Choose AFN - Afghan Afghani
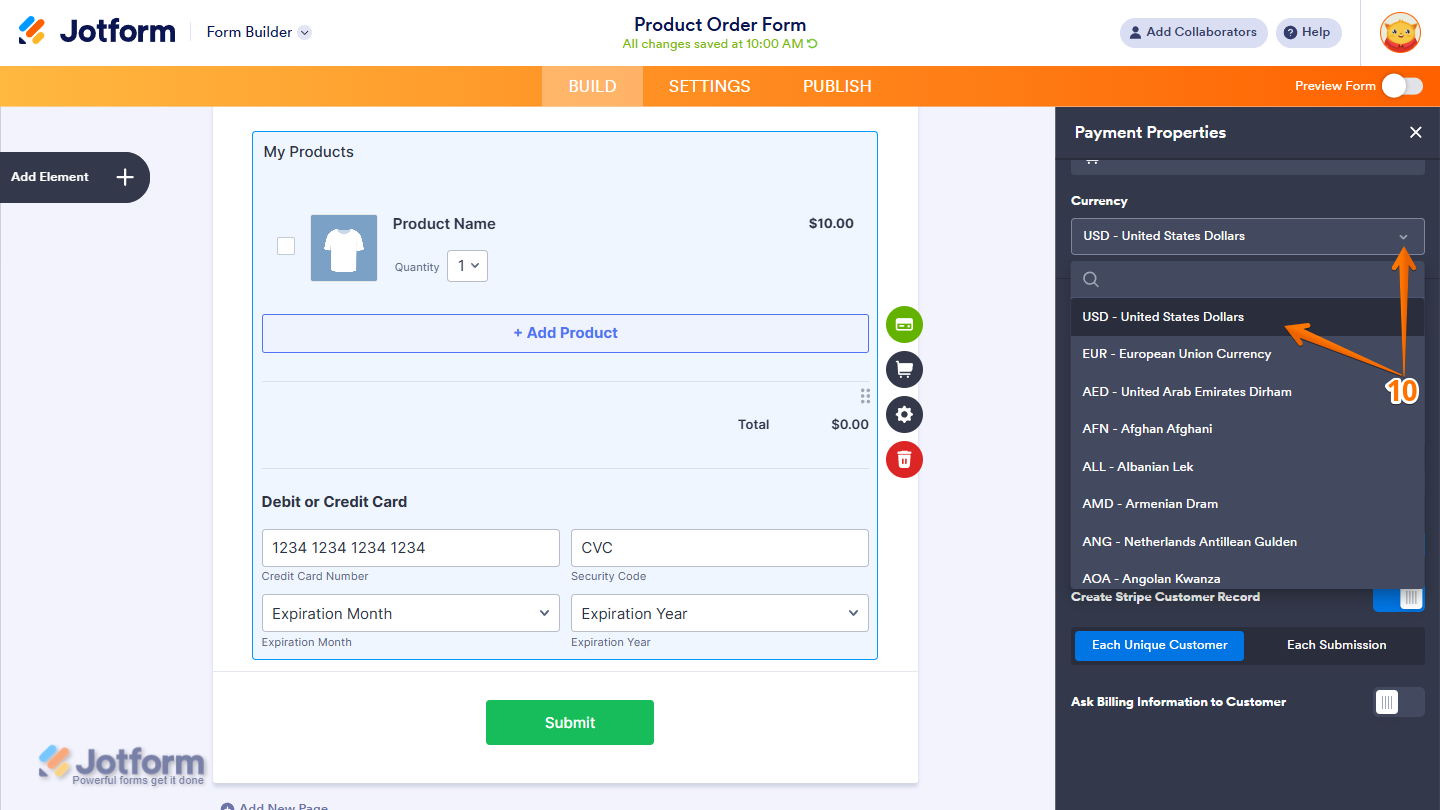Viewport: 1440px width, 810px height. pos(1247,429)
